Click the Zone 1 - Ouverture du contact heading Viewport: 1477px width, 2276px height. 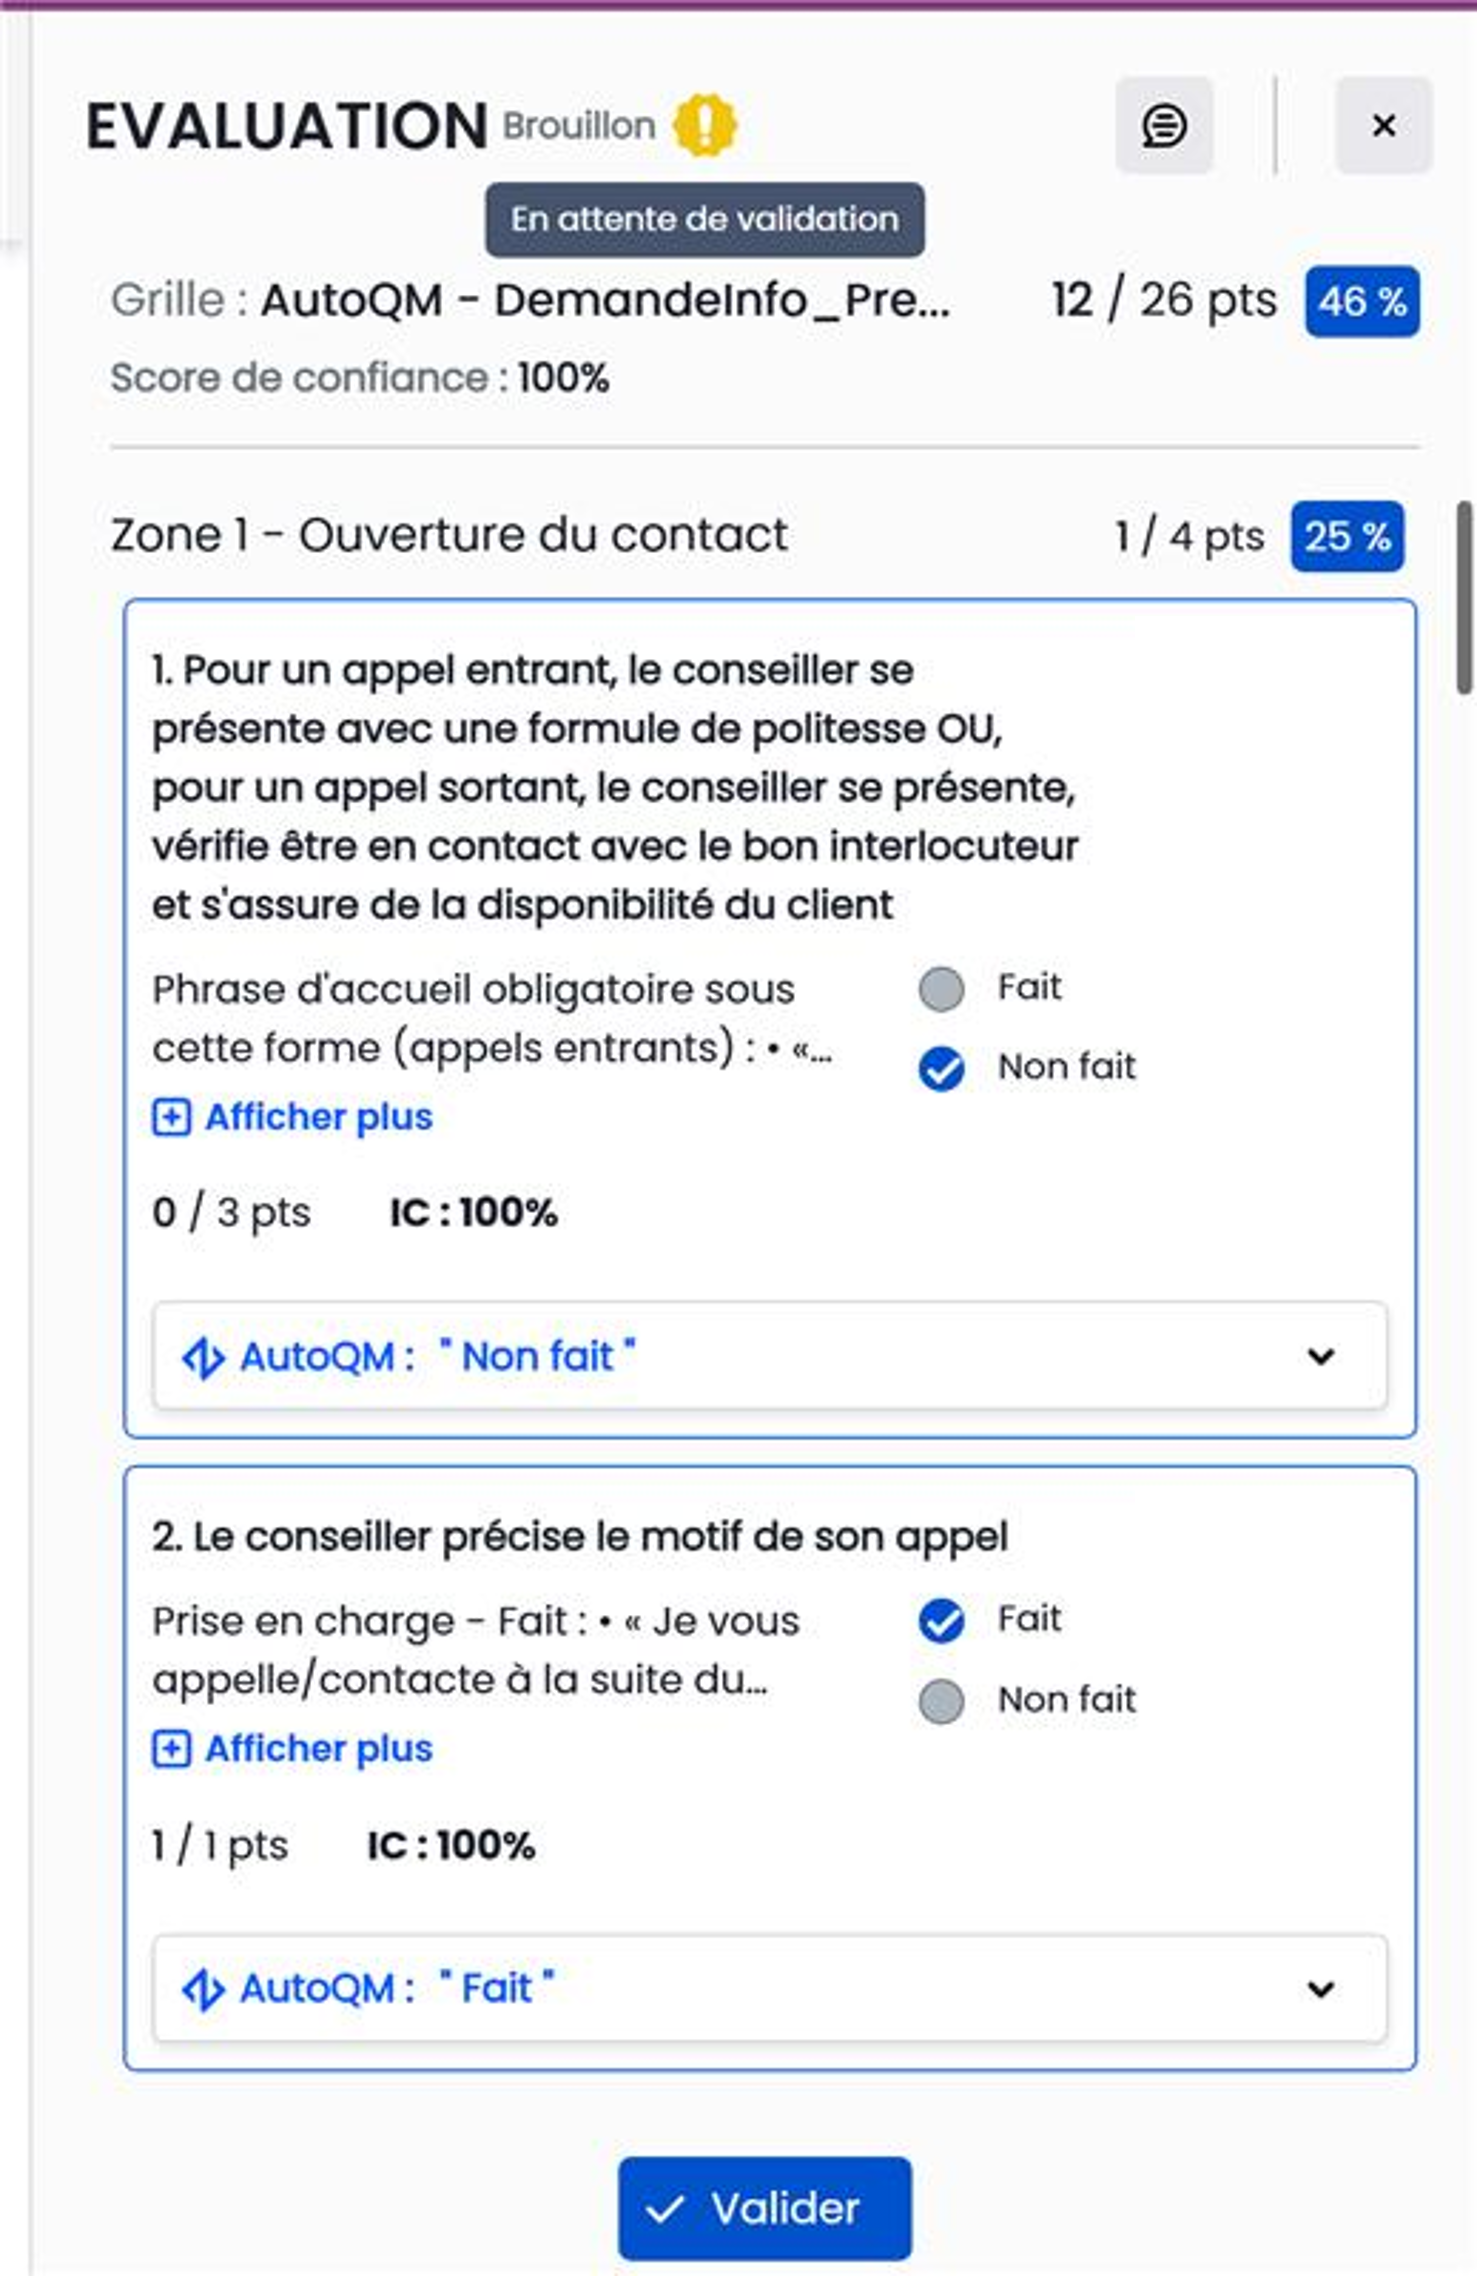point(449,535)
